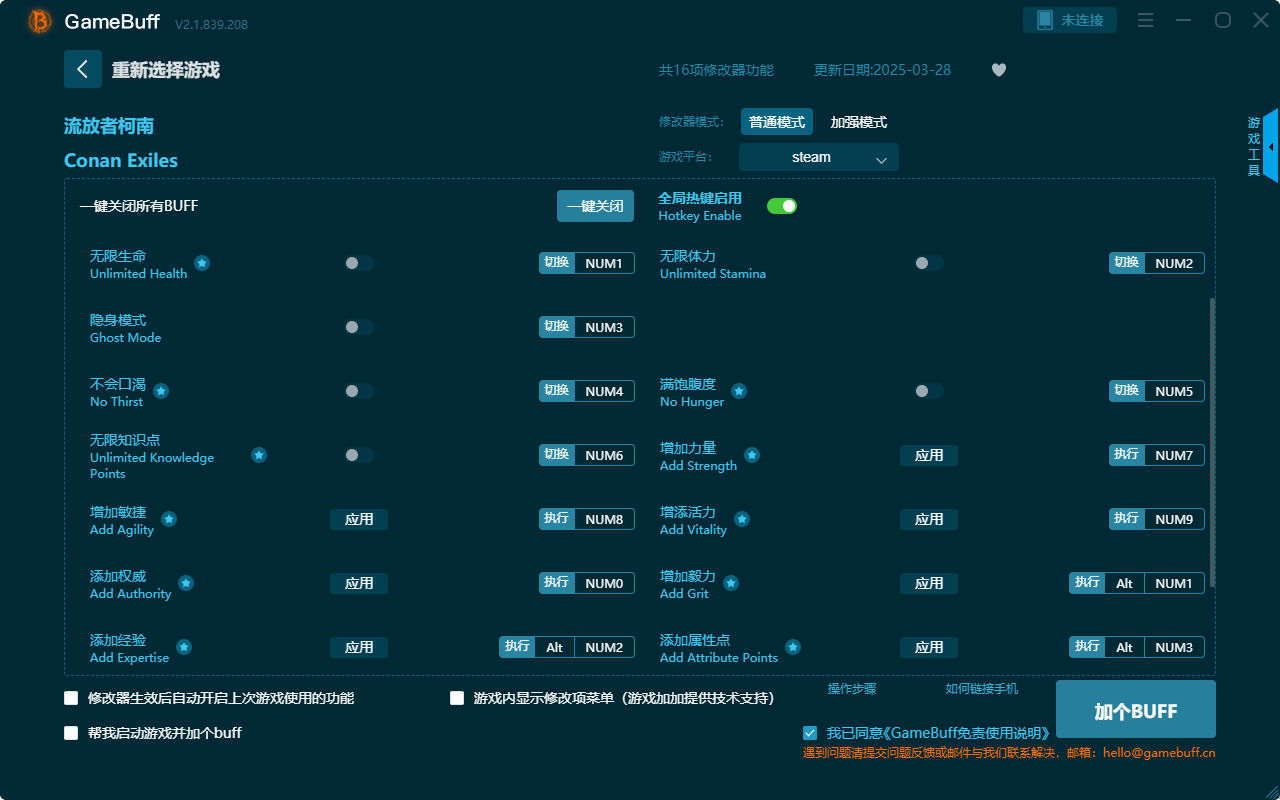Click the star beside Add Attribute Points
Screen dimensions: 1280x800
click(x=793, y=647)
